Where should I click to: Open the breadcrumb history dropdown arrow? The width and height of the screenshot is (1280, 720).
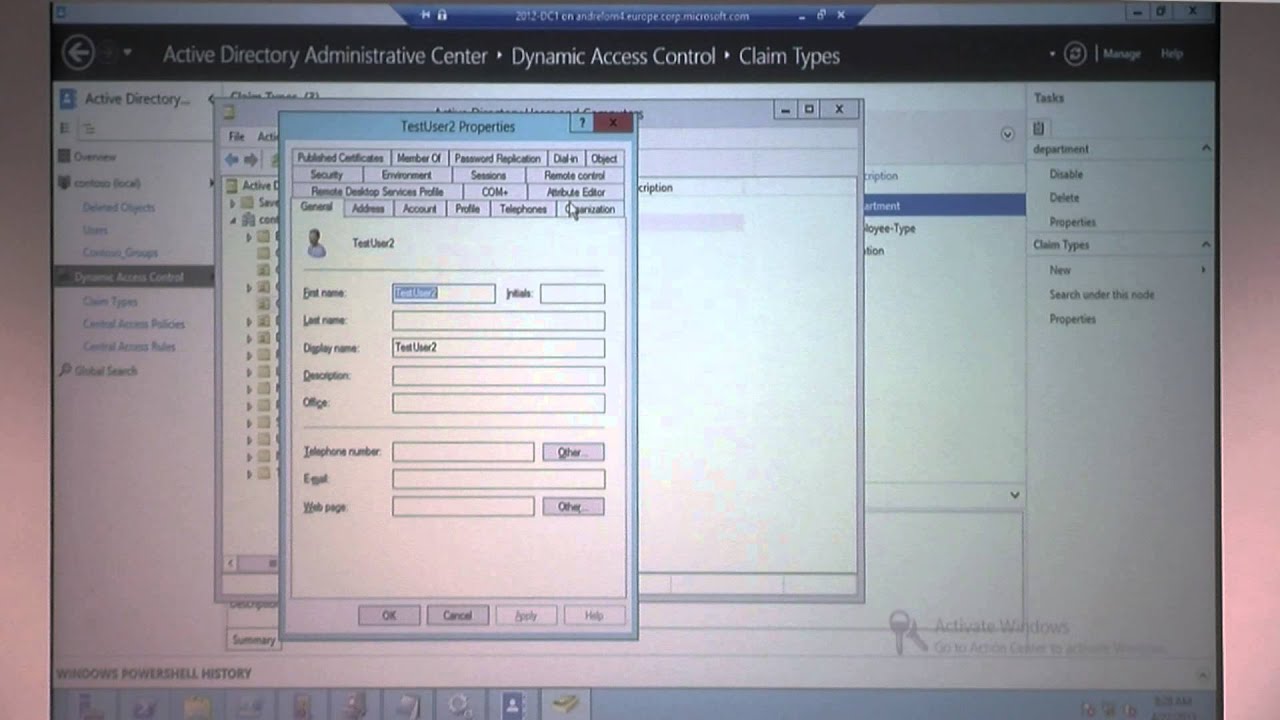[128, 53]
